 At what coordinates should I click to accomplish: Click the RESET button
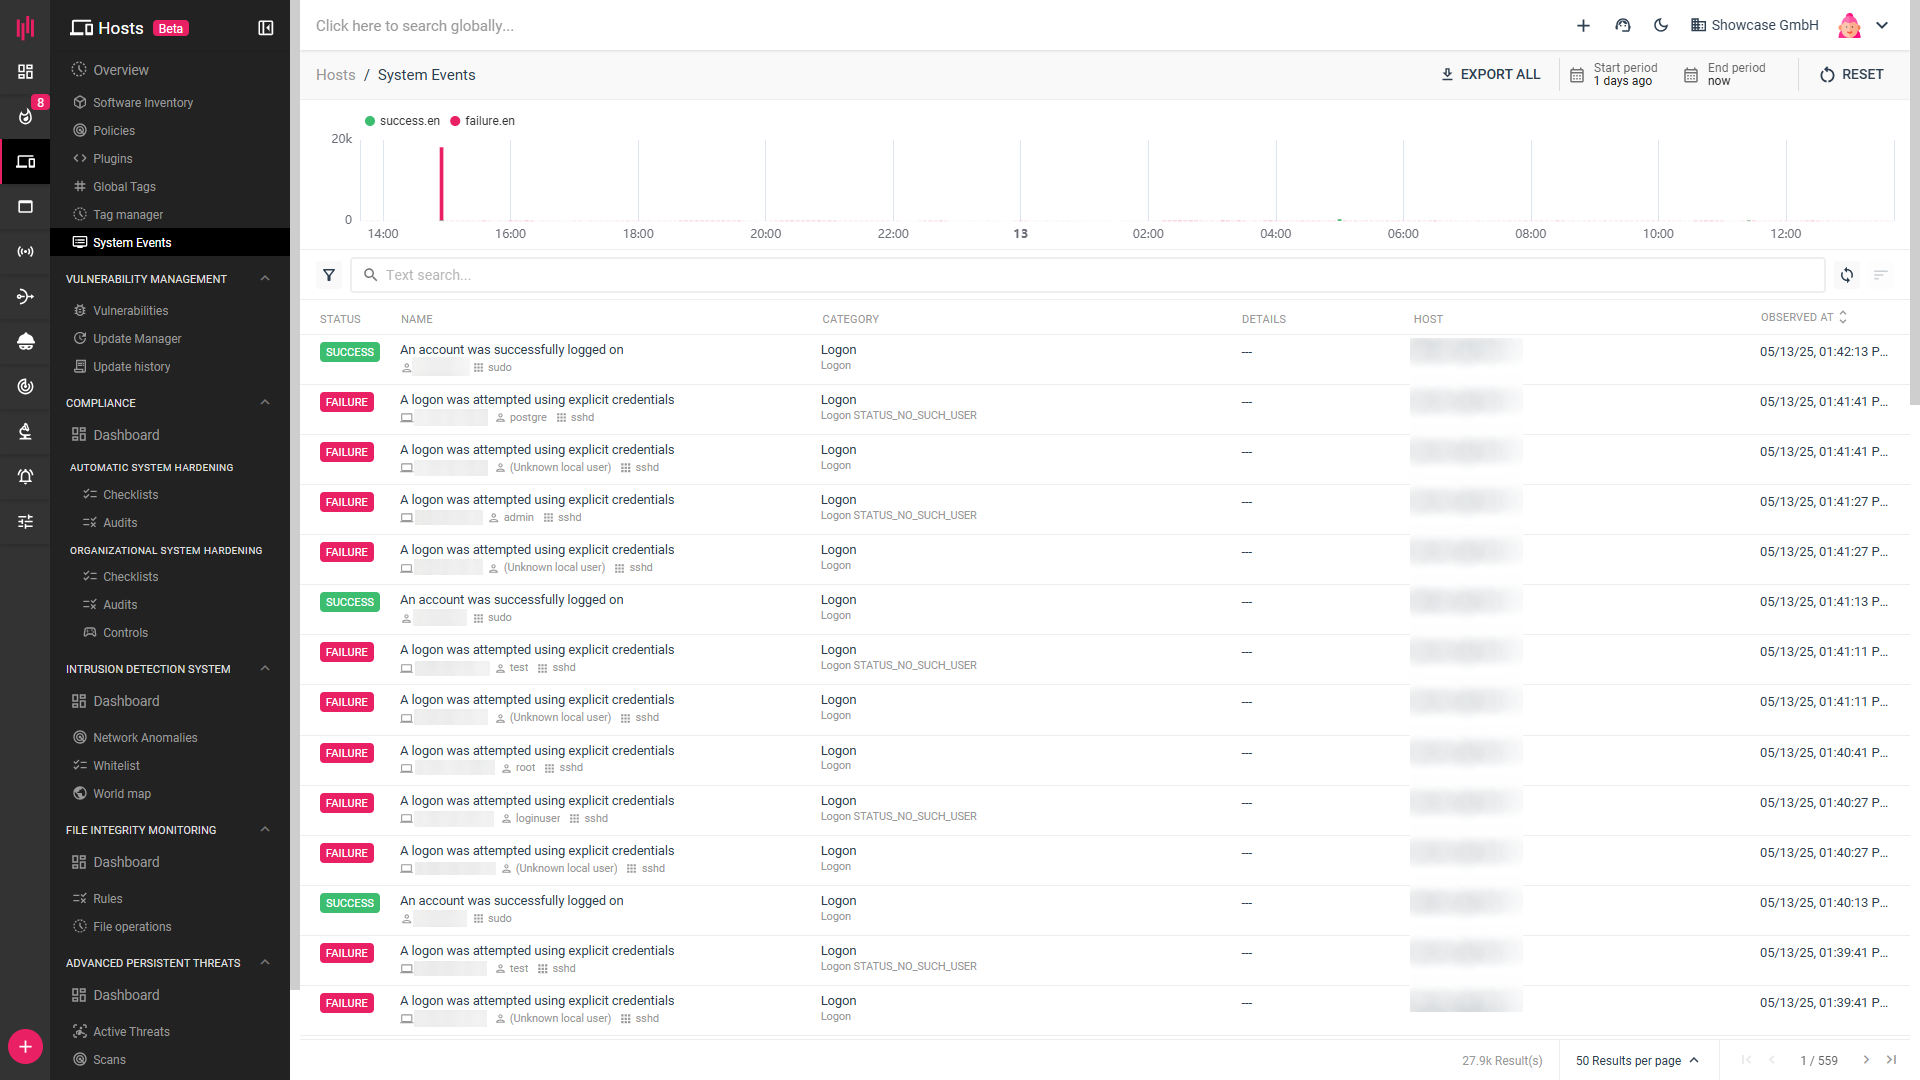pos(1851,75)
